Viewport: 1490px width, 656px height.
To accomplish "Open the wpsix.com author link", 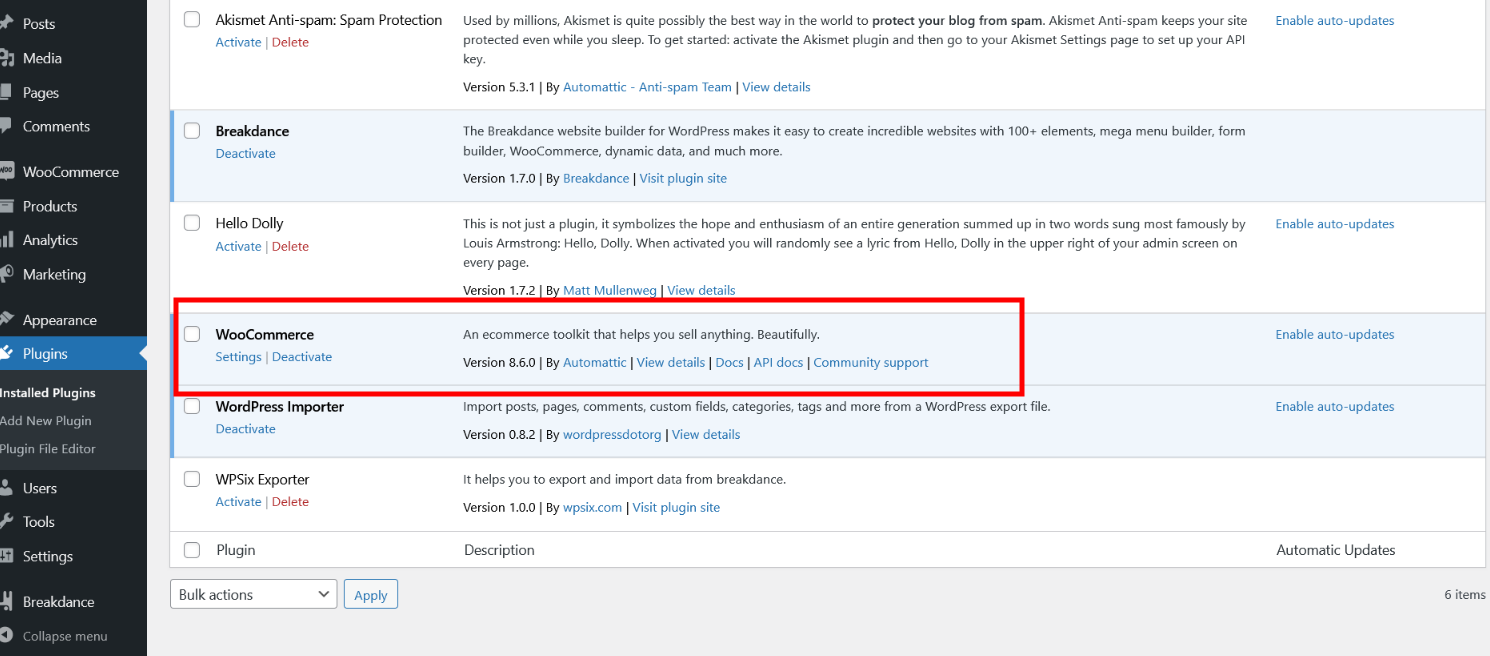I will 593,507.
